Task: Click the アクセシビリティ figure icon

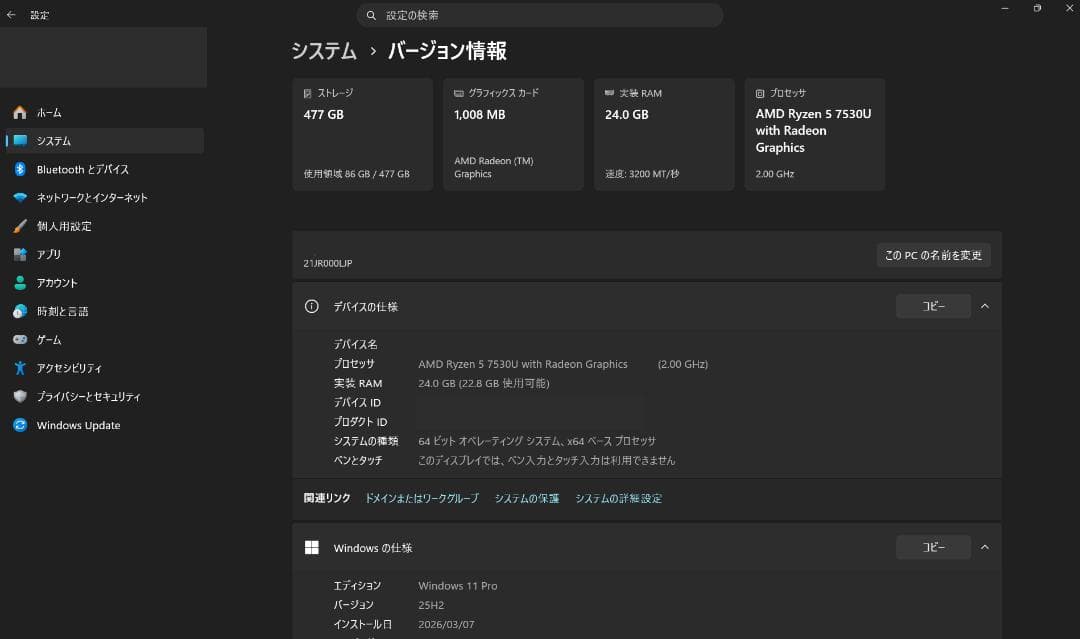Action: click(20, 368)
